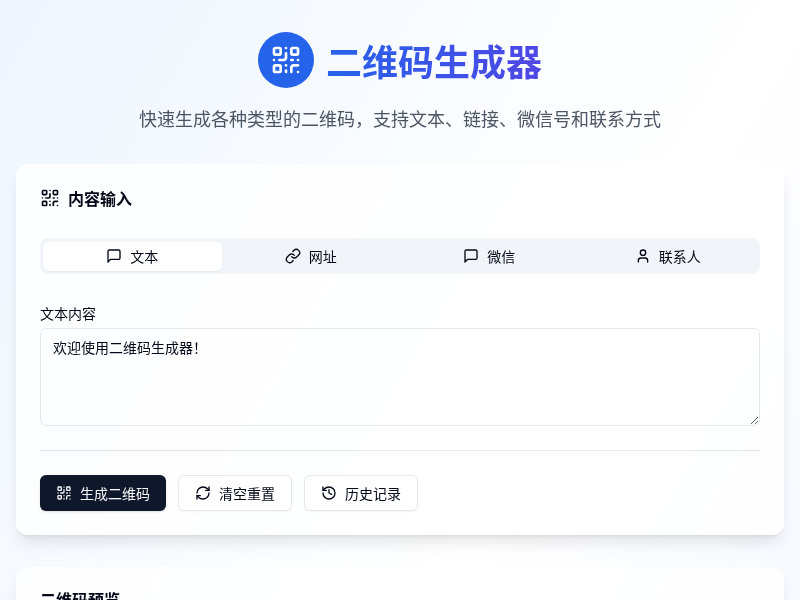Image resolution: width=800 pixels, height=600 pixels.
Task: Open 历史记录 history button
Action: pyautogui.click(x=361, y=493)
